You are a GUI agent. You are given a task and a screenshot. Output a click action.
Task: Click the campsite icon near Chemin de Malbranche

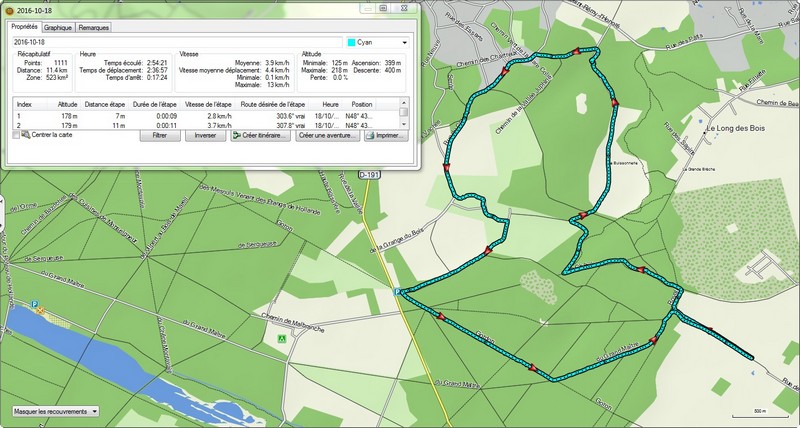click(x=281, y=338)
